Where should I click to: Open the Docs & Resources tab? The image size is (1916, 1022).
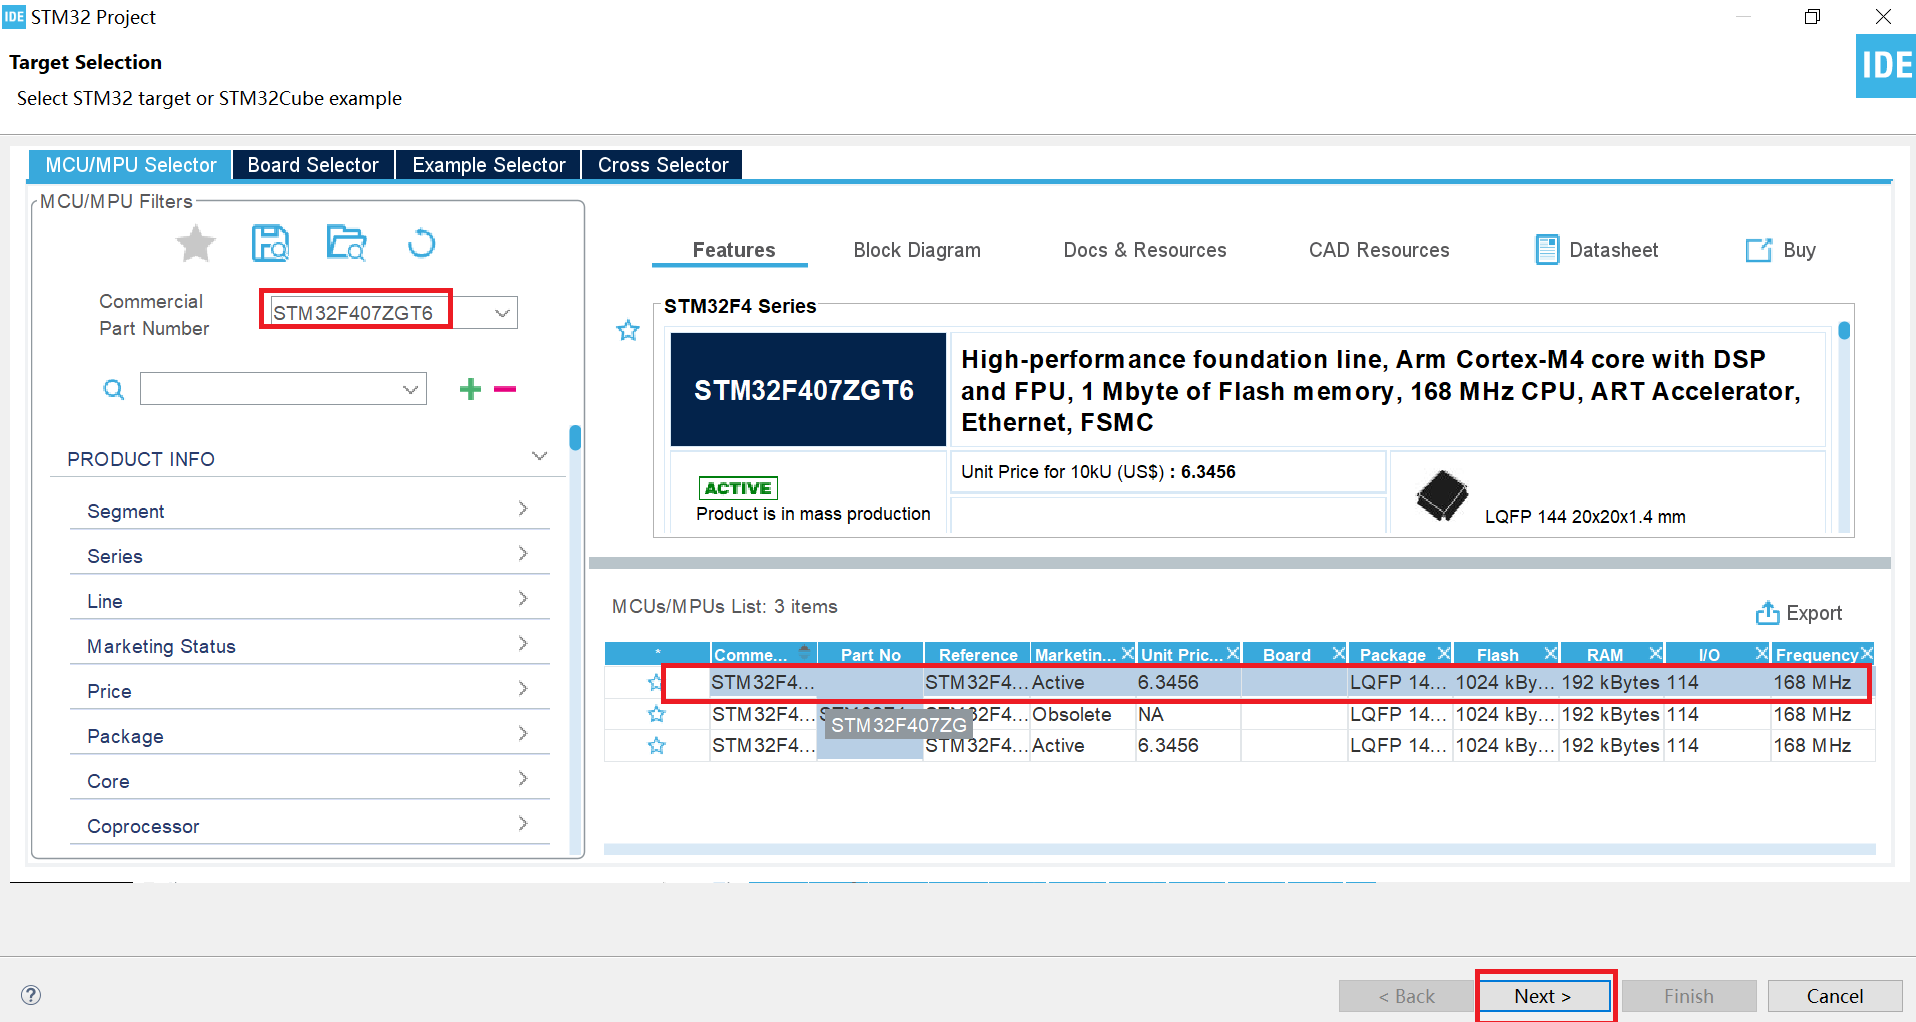click(1145, 250)
